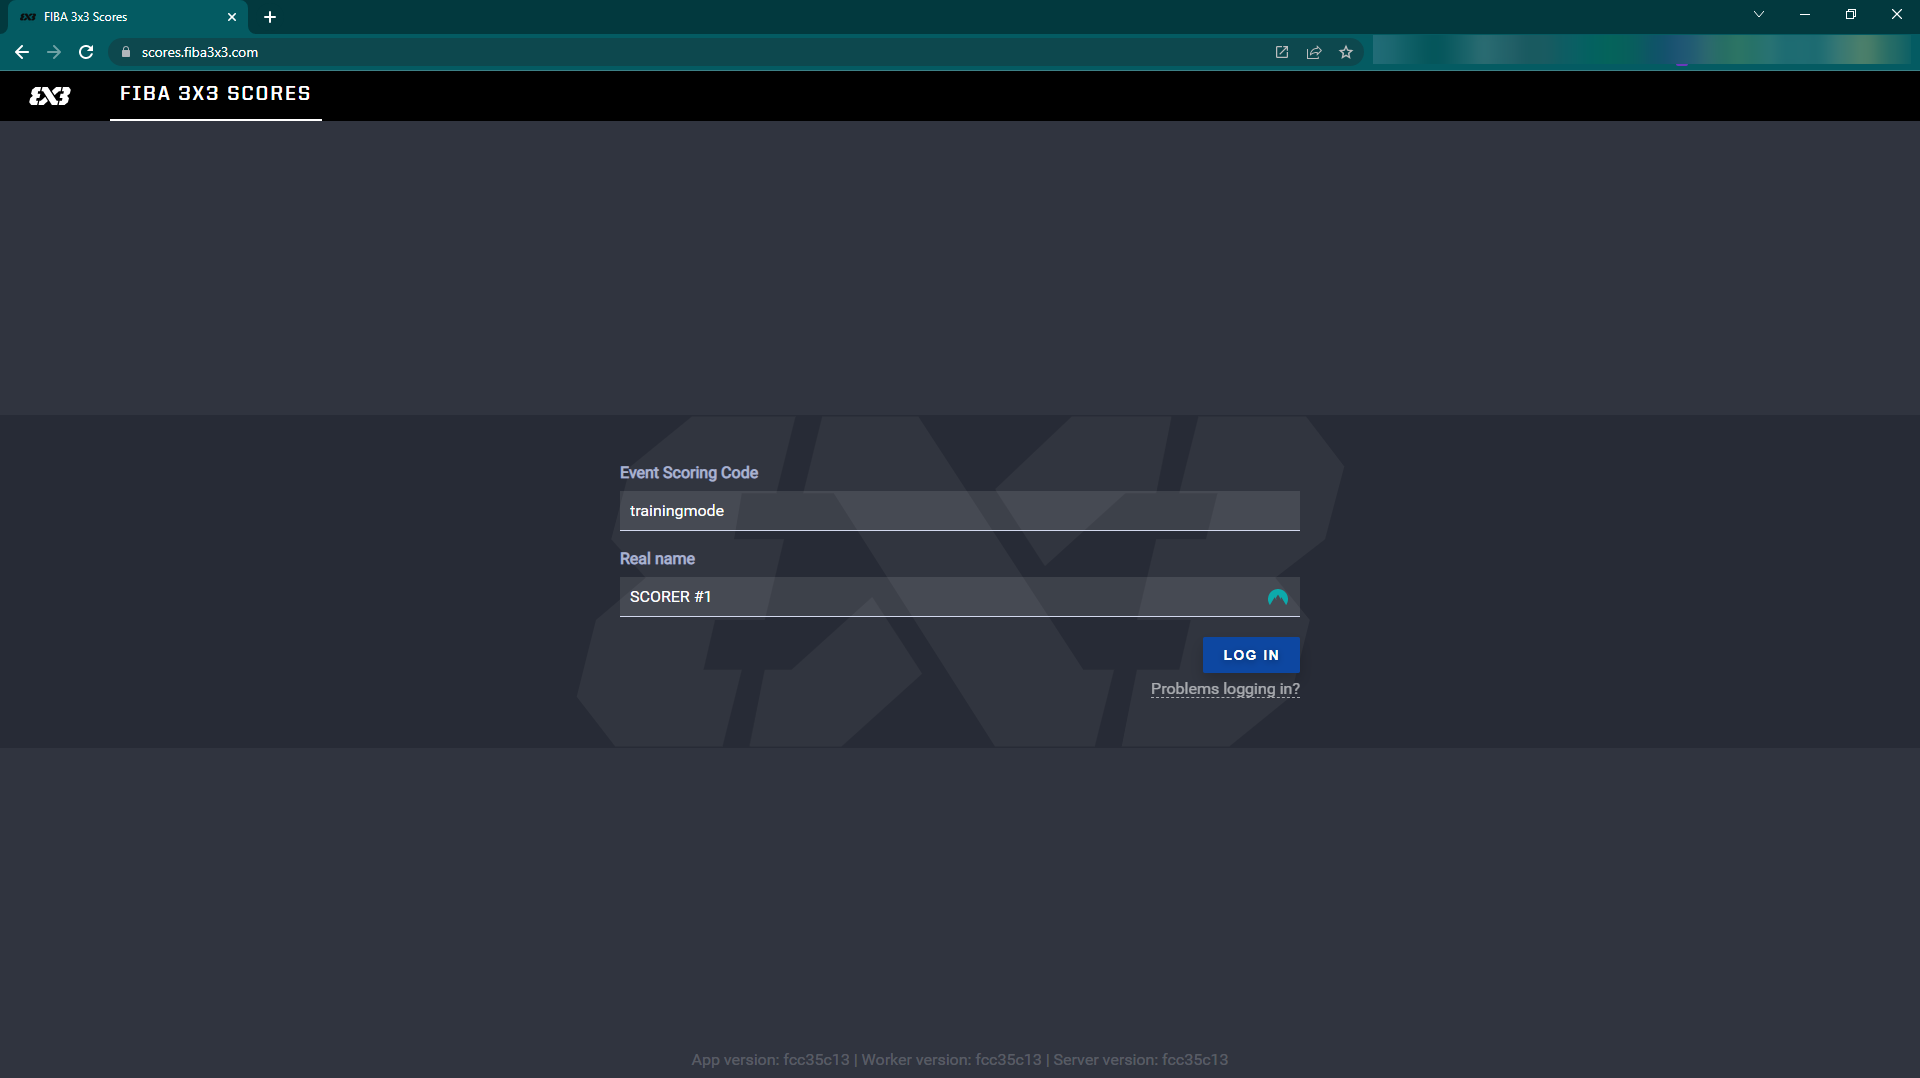Click the Real name label
The width and height of the screenshot is (1920, 1078).
coord(657,559)
